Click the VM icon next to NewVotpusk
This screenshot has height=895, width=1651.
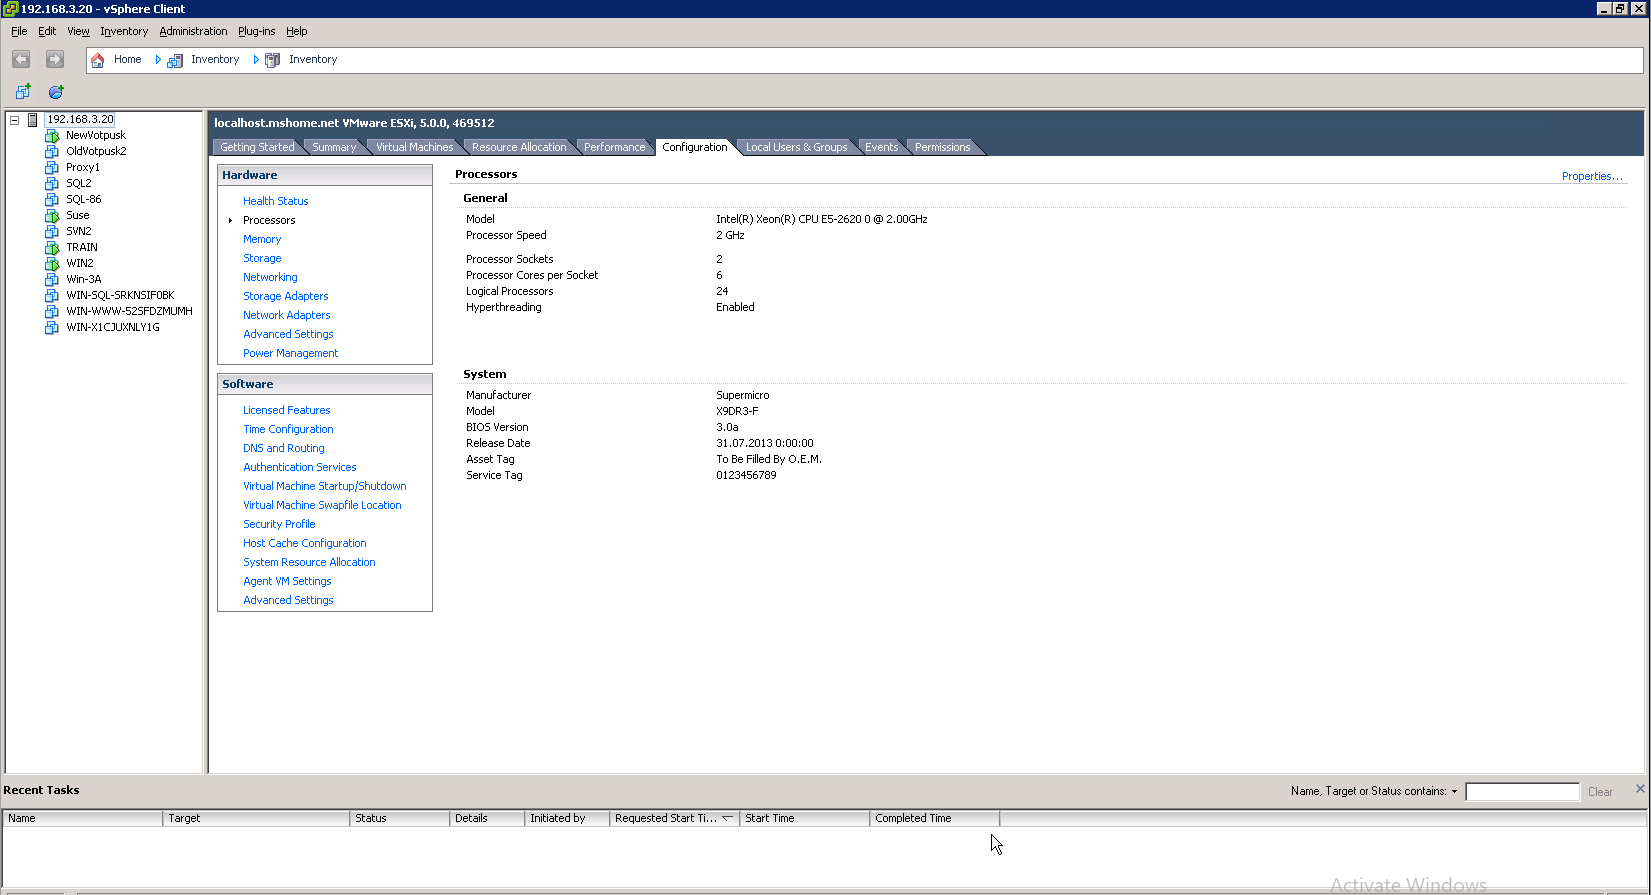52,136
